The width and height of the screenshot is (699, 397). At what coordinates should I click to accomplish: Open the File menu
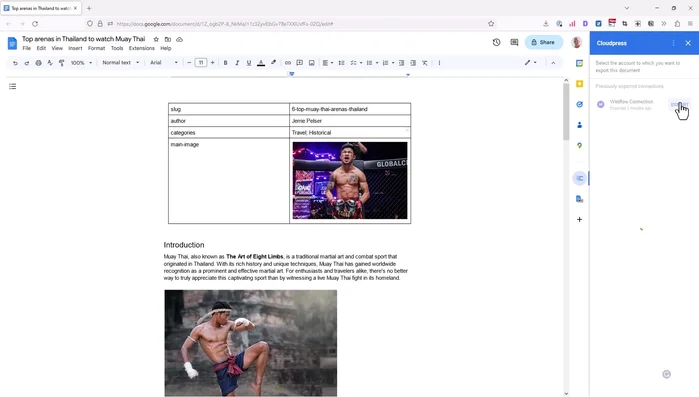click(x=27, y=48)
